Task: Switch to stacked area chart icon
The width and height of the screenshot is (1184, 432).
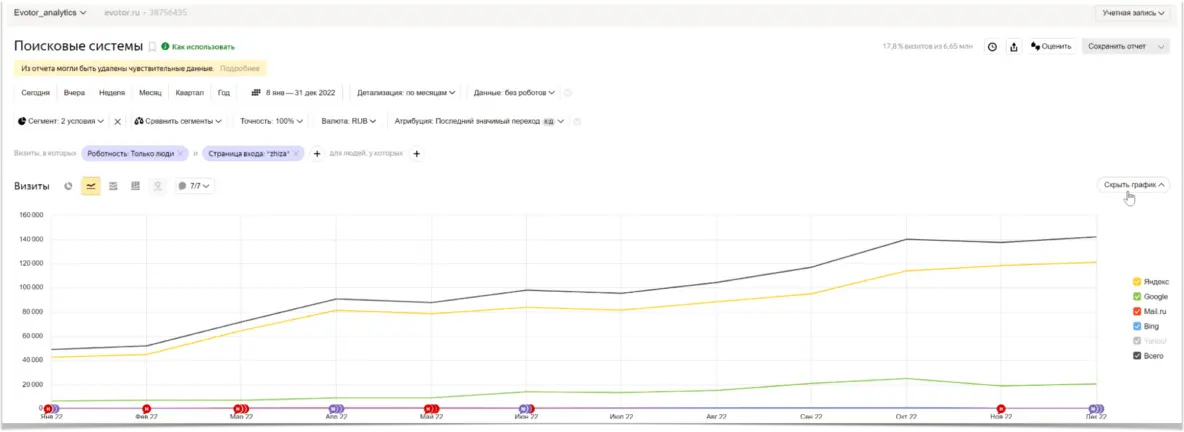Action: 113,186
